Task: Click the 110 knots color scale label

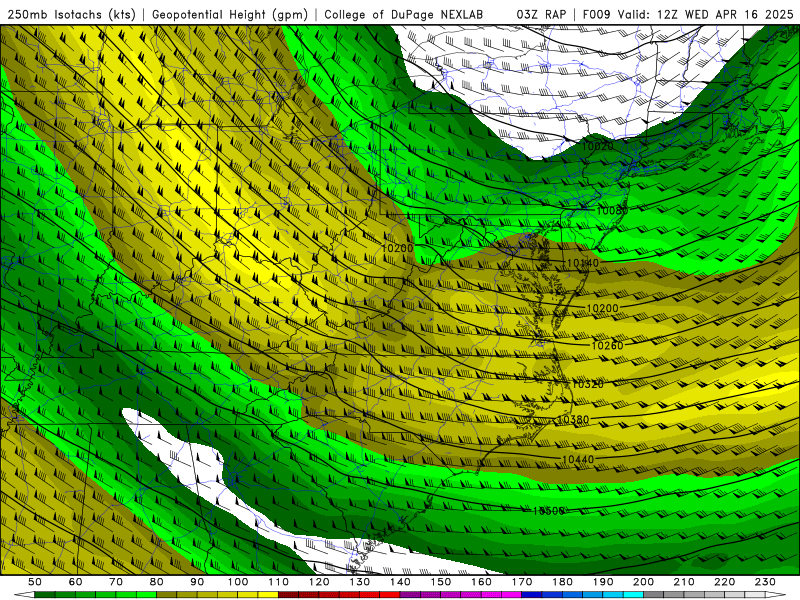Action: tap(279, 582)
